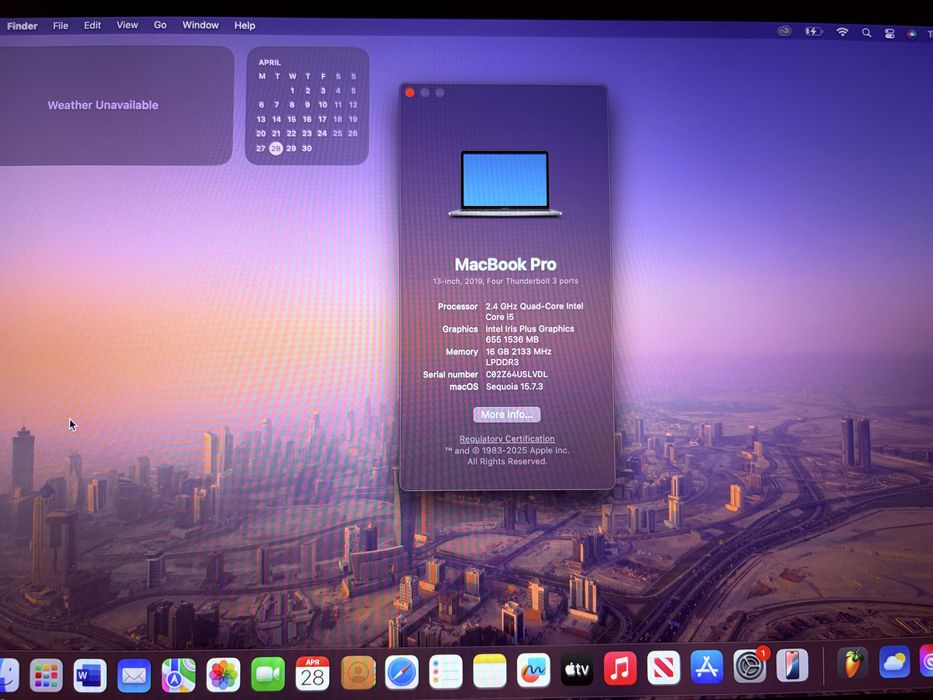This screenshot has height=700, width=933.
Task: Click the Creative Cloud menu bar icon
Action: [x=784, y=32]
